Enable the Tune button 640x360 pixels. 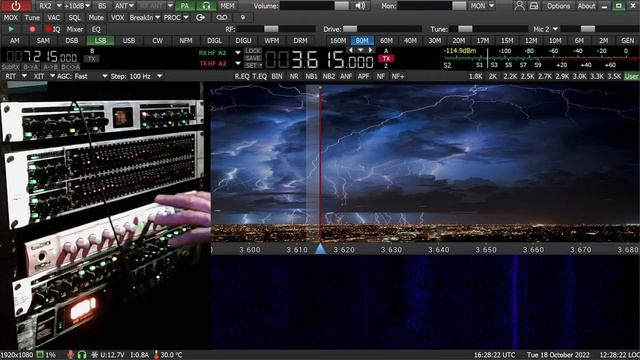coord(32,18)
